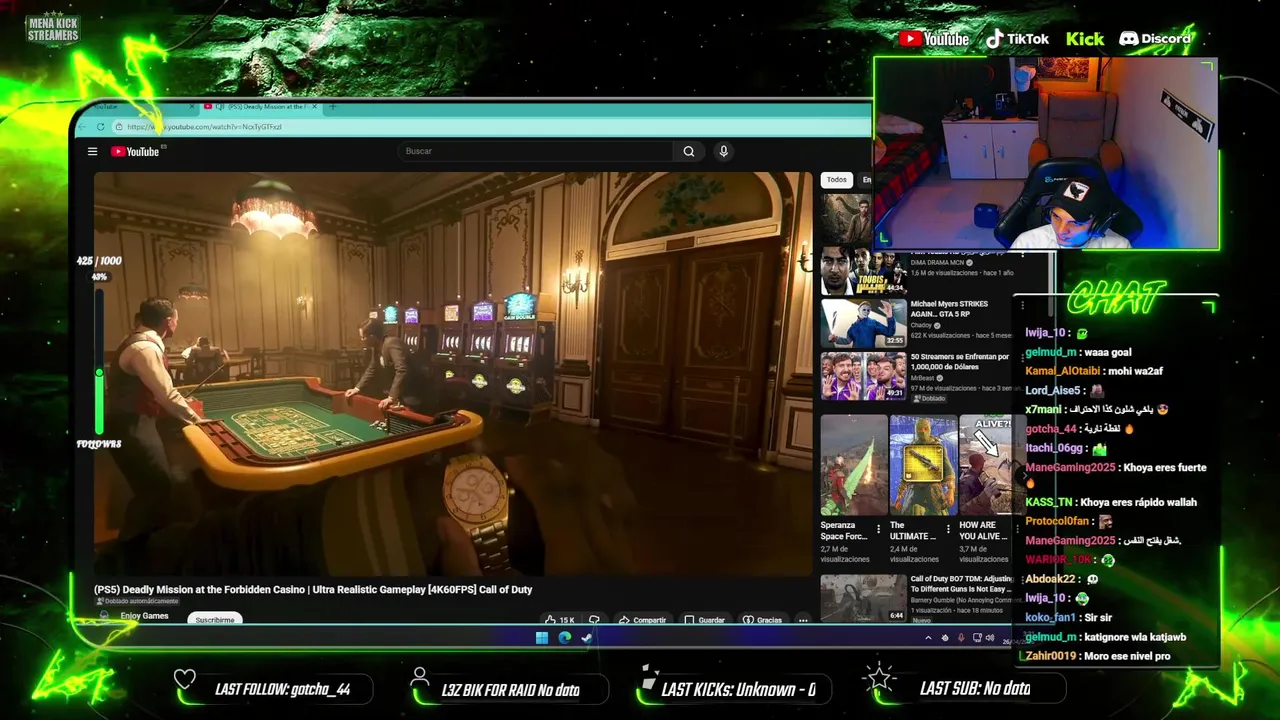Click the microphone tray icon

(961, 637)
